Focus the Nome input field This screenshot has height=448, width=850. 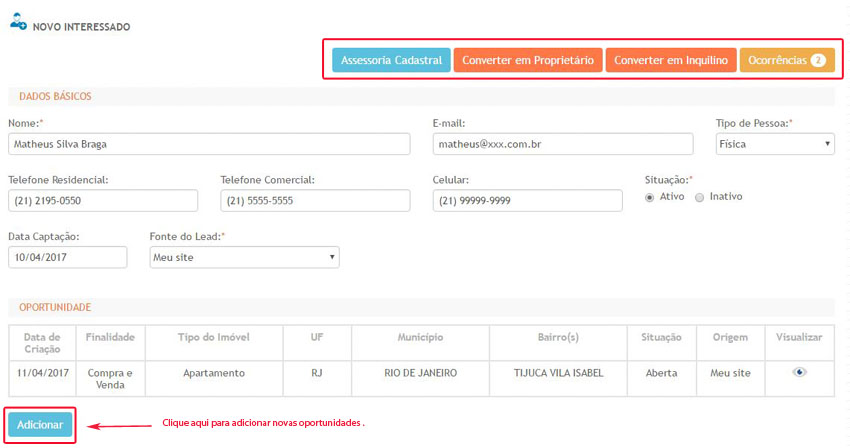(x=209, y=144)
